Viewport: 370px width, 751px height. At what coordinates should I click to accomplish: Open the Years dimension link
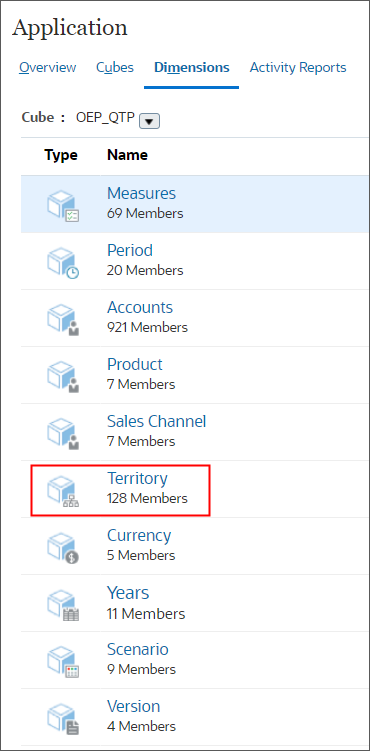(x=128, y=592)
